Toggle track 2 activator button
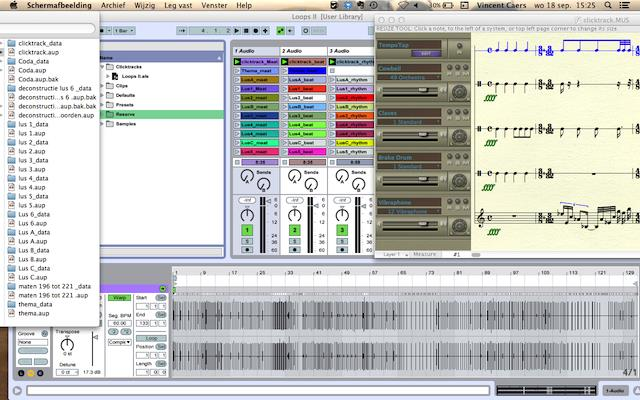Screen dimensions: 640x400 pyautogui.click(x=295, y=231)
